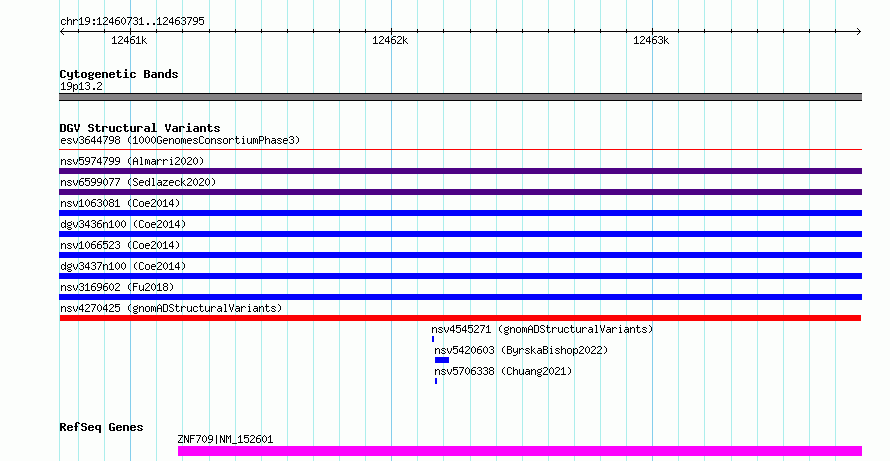Image resolution: width=890 pixels, height=461 pixels.
Task: Click the dgv3436n100 Coe2014 blue bar
Action: click(460, 234)
